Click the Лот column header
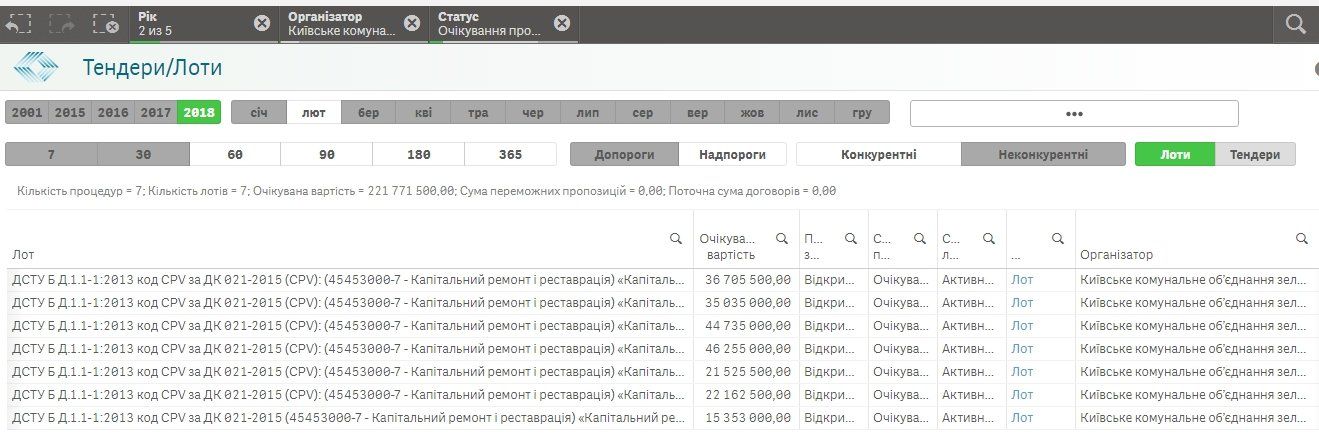 click(x=23, y=255)
